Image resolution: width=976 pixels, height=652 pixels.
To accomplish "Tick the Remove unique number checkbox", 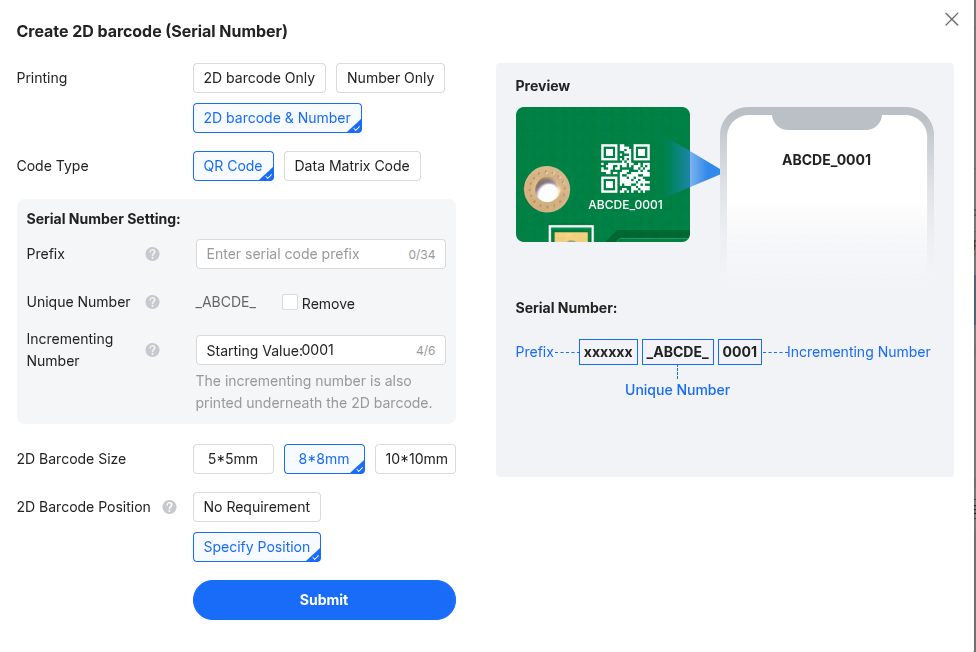I will (289, 302).
